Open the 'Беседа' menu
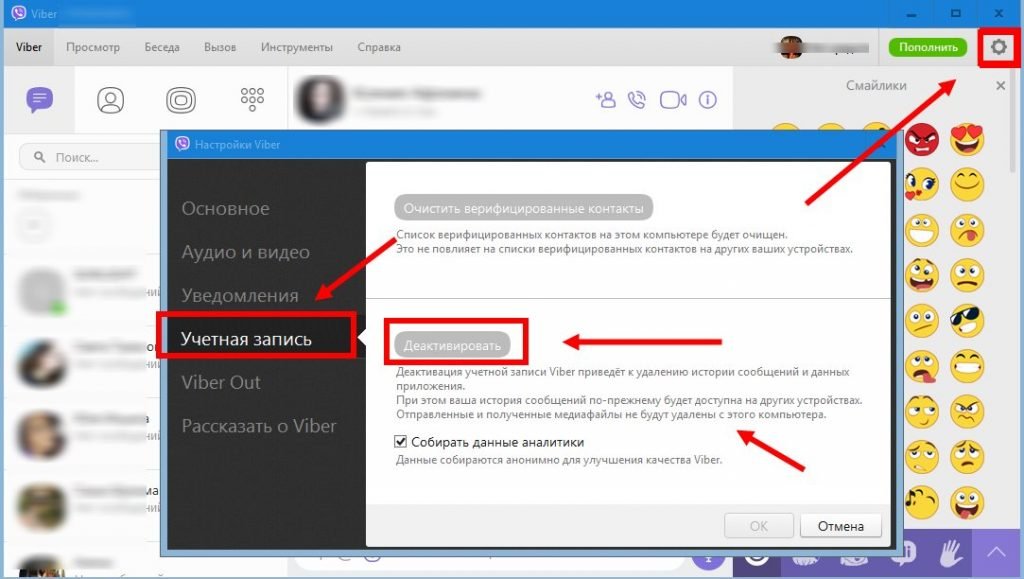The height and width of the screenshot is (579, 1024). pyautogui.click(x=162, y=47)
